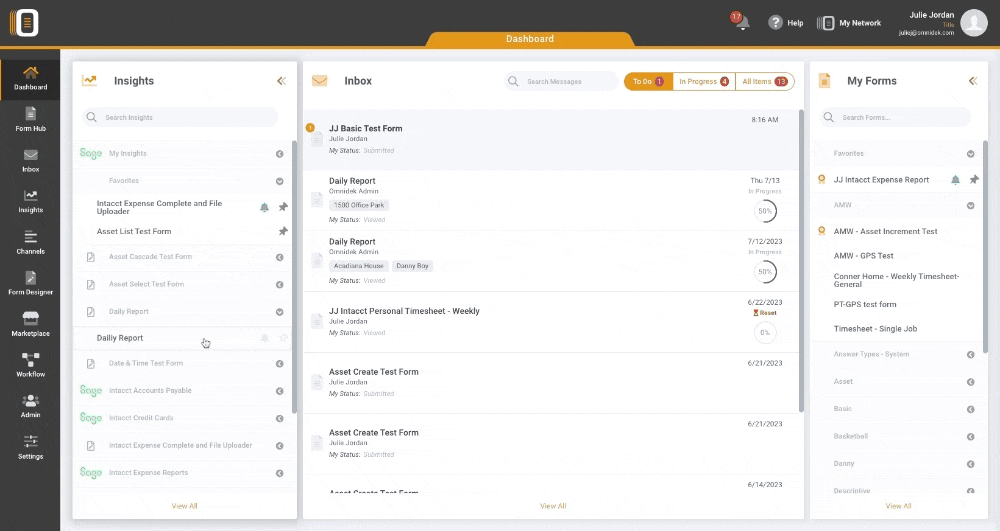Open Form Hub from the sidebar
Viewport: 1000px width, 531px height.
30,119
